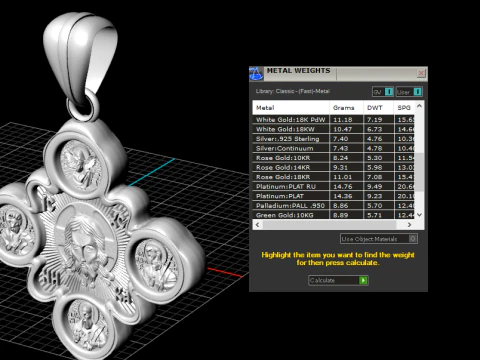Toggle Use Object Materials option

379,239
